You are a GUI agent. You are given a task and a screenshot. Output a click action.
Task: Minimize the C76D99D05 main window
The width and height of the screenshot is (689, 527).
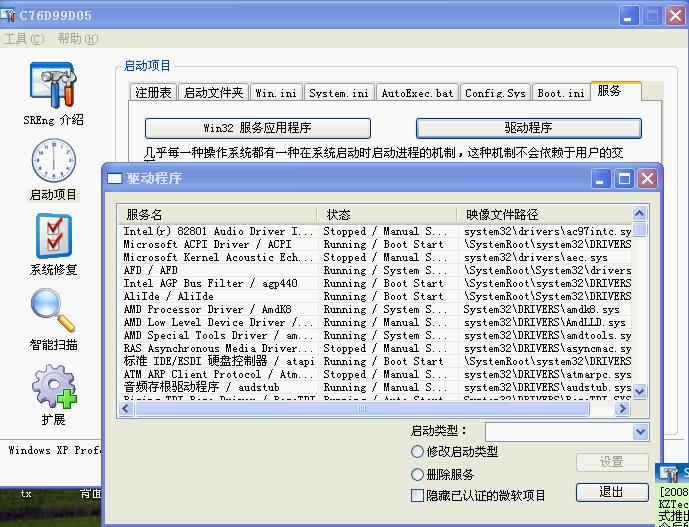[629, 16]
